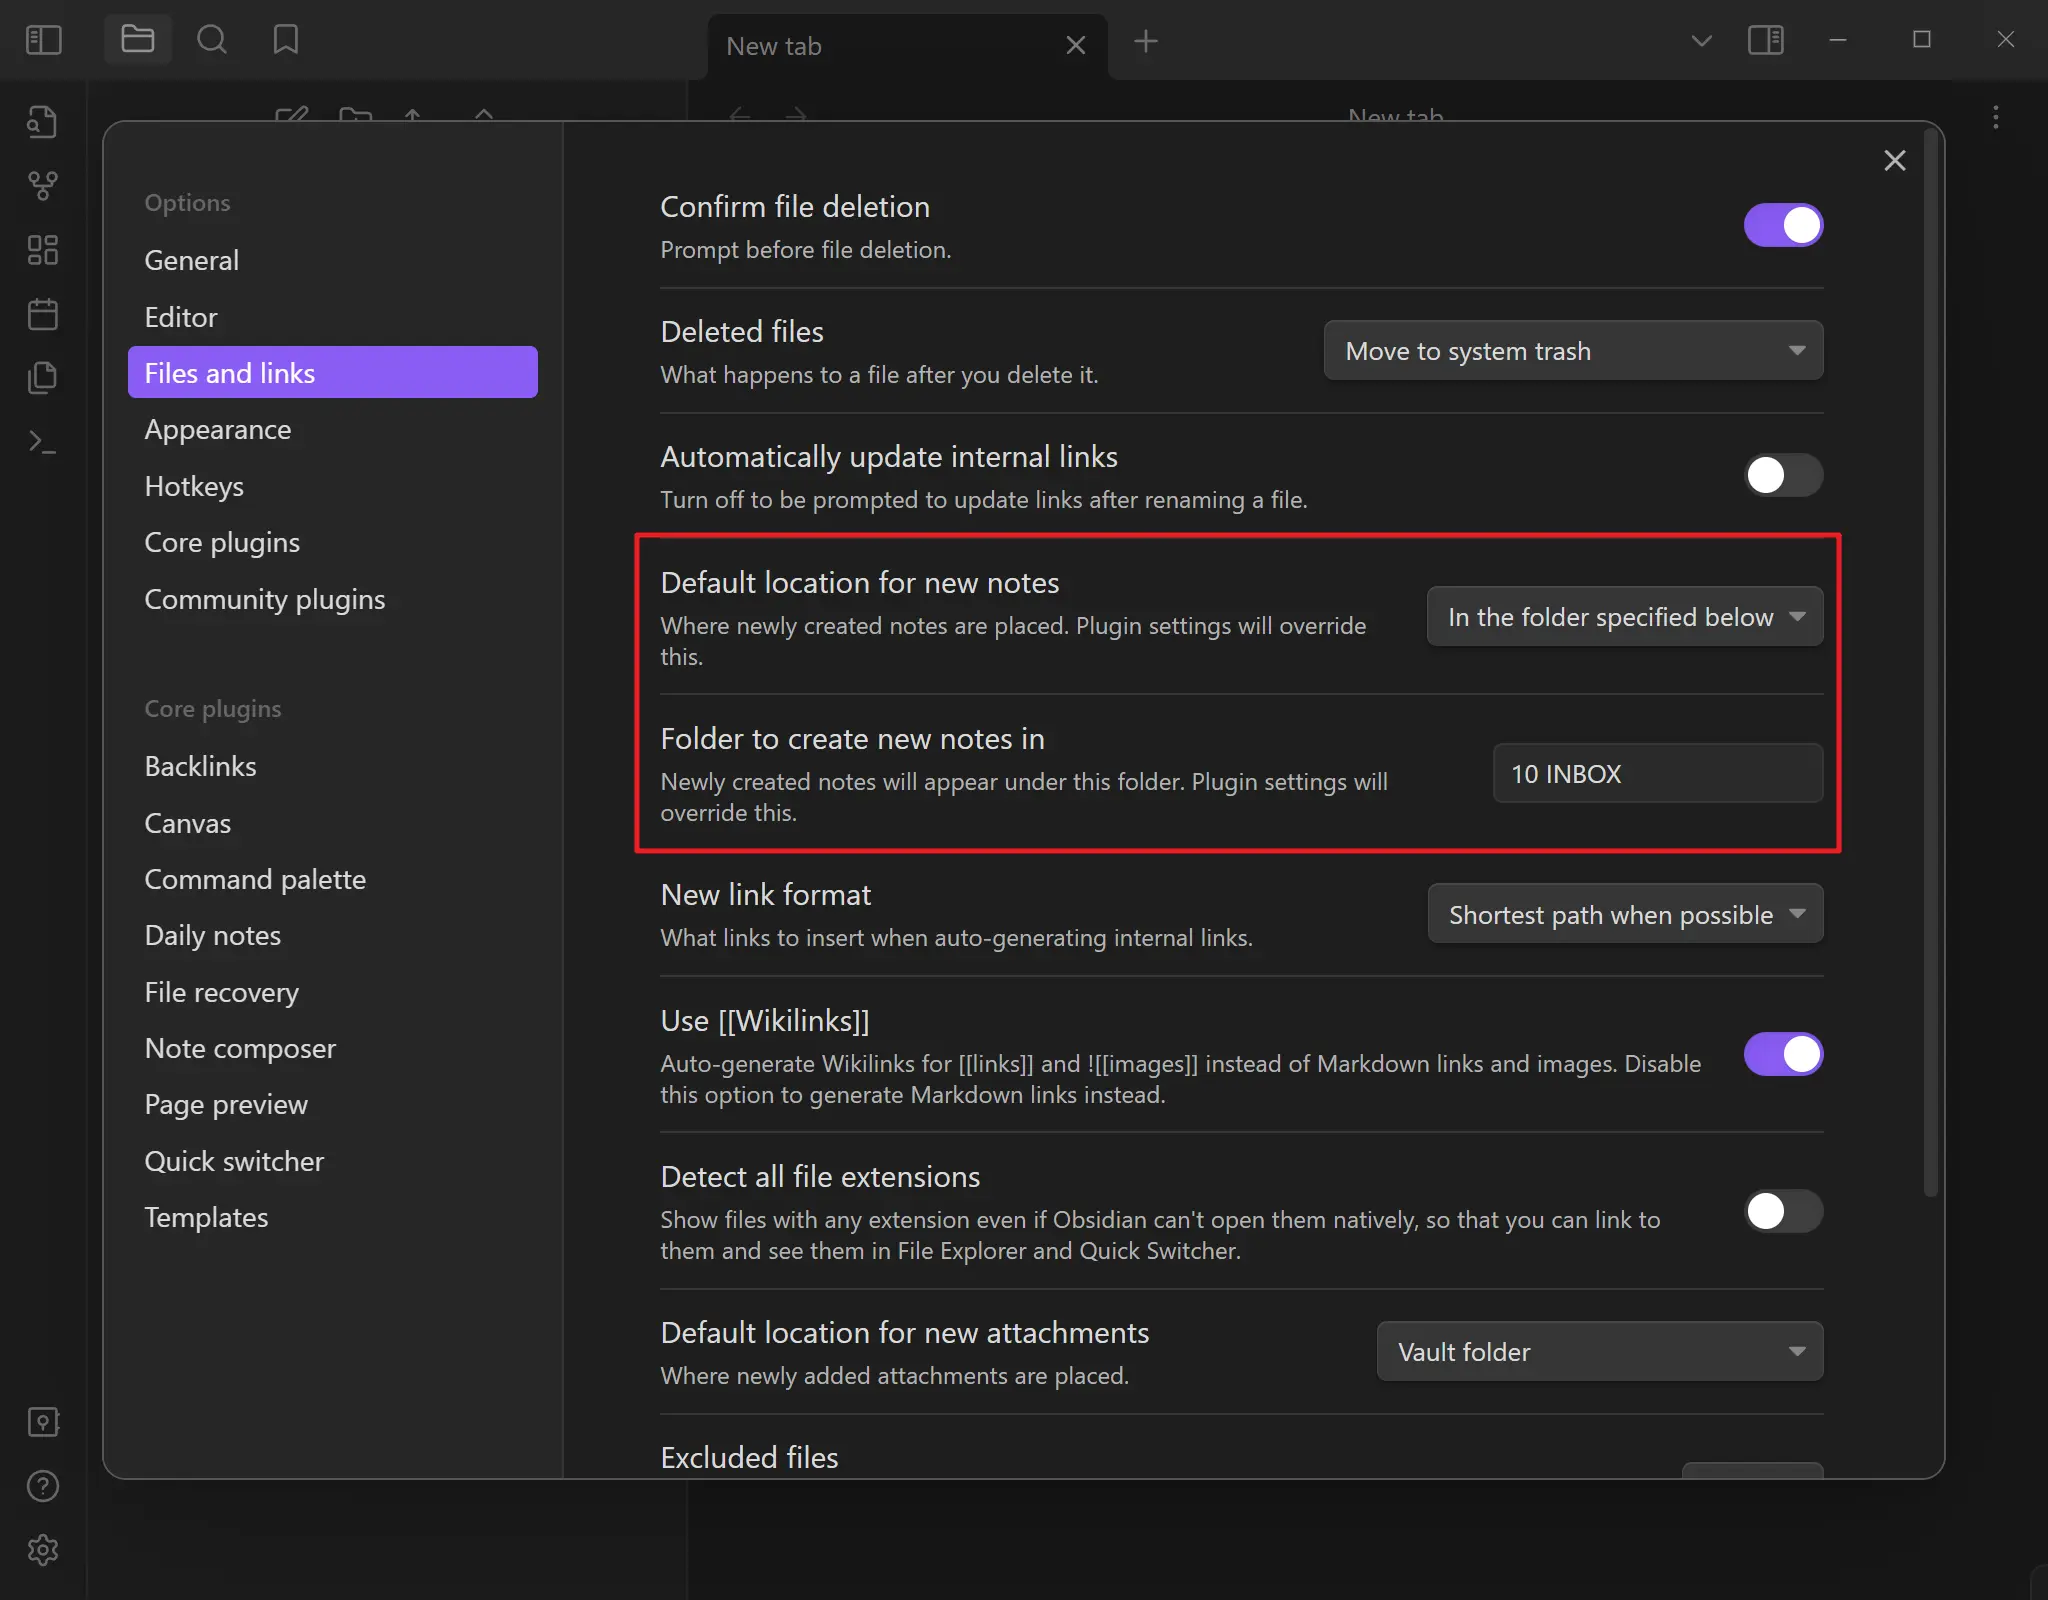Open the search sidebar icon
The height and width of the screenshot is (1600, 2048).
212,39
